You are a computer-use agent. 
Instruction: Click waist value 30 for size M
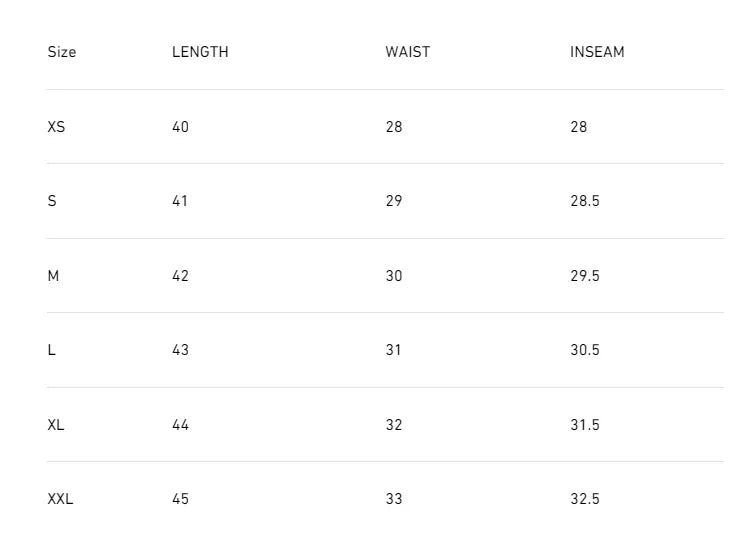(394, 276)
